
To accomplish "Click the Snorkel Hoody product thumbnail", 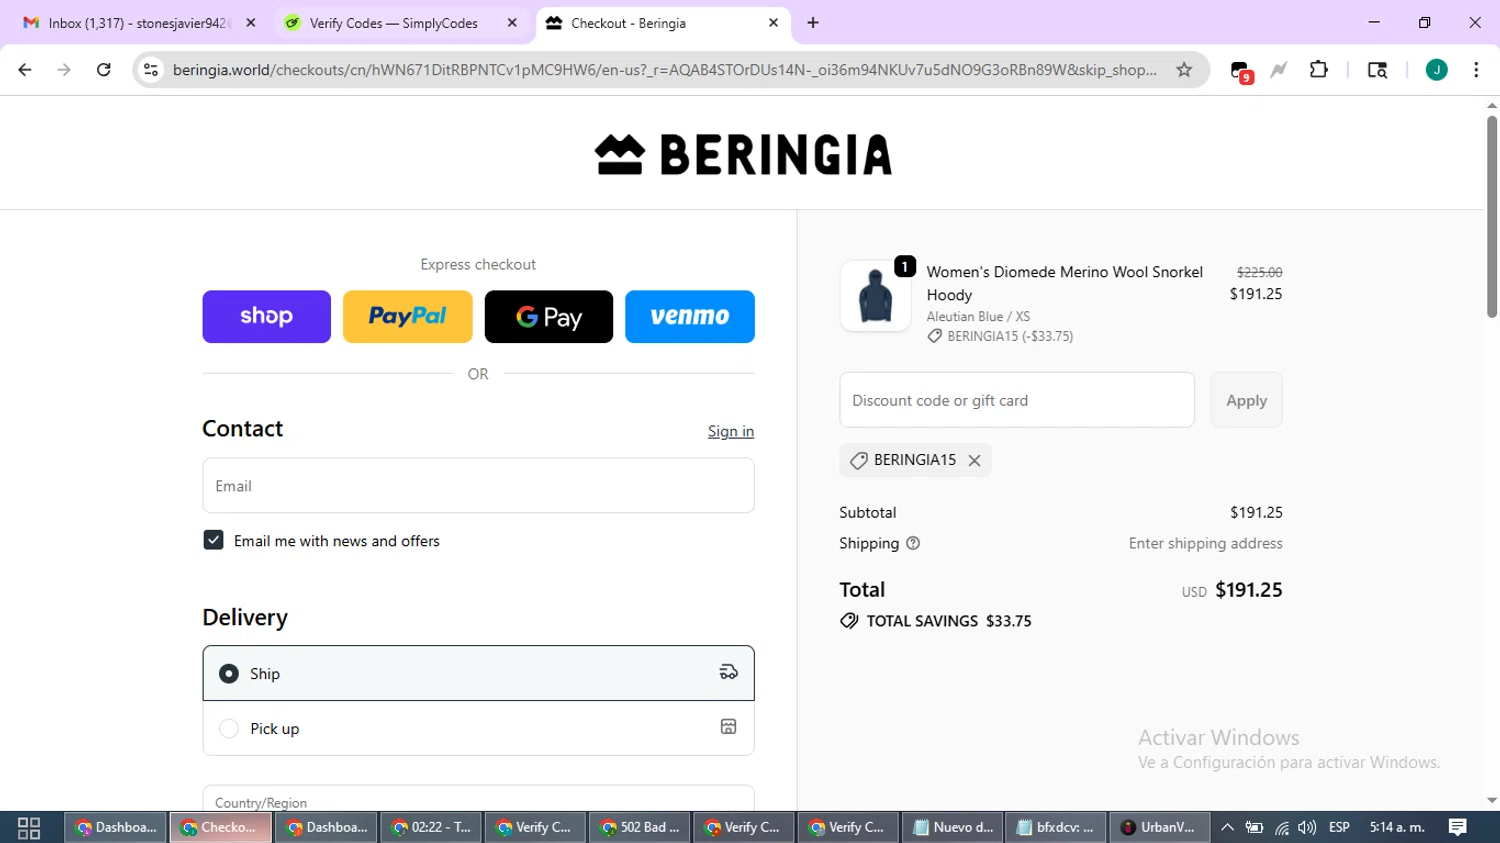I will click(x=875, y=296).
